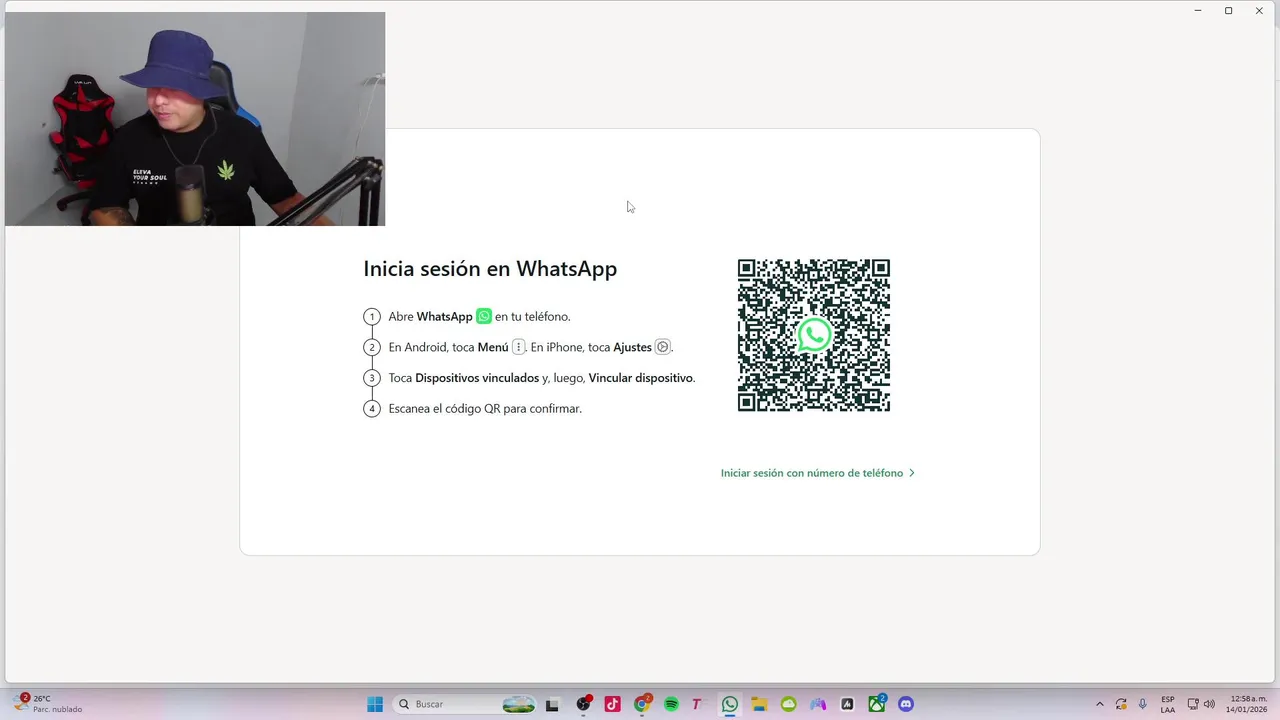Screen dimensions: 1280x720
Task: Click the 'Dispositivos vinculados' text
Action: pyautogui.click(x=477, y=378)
